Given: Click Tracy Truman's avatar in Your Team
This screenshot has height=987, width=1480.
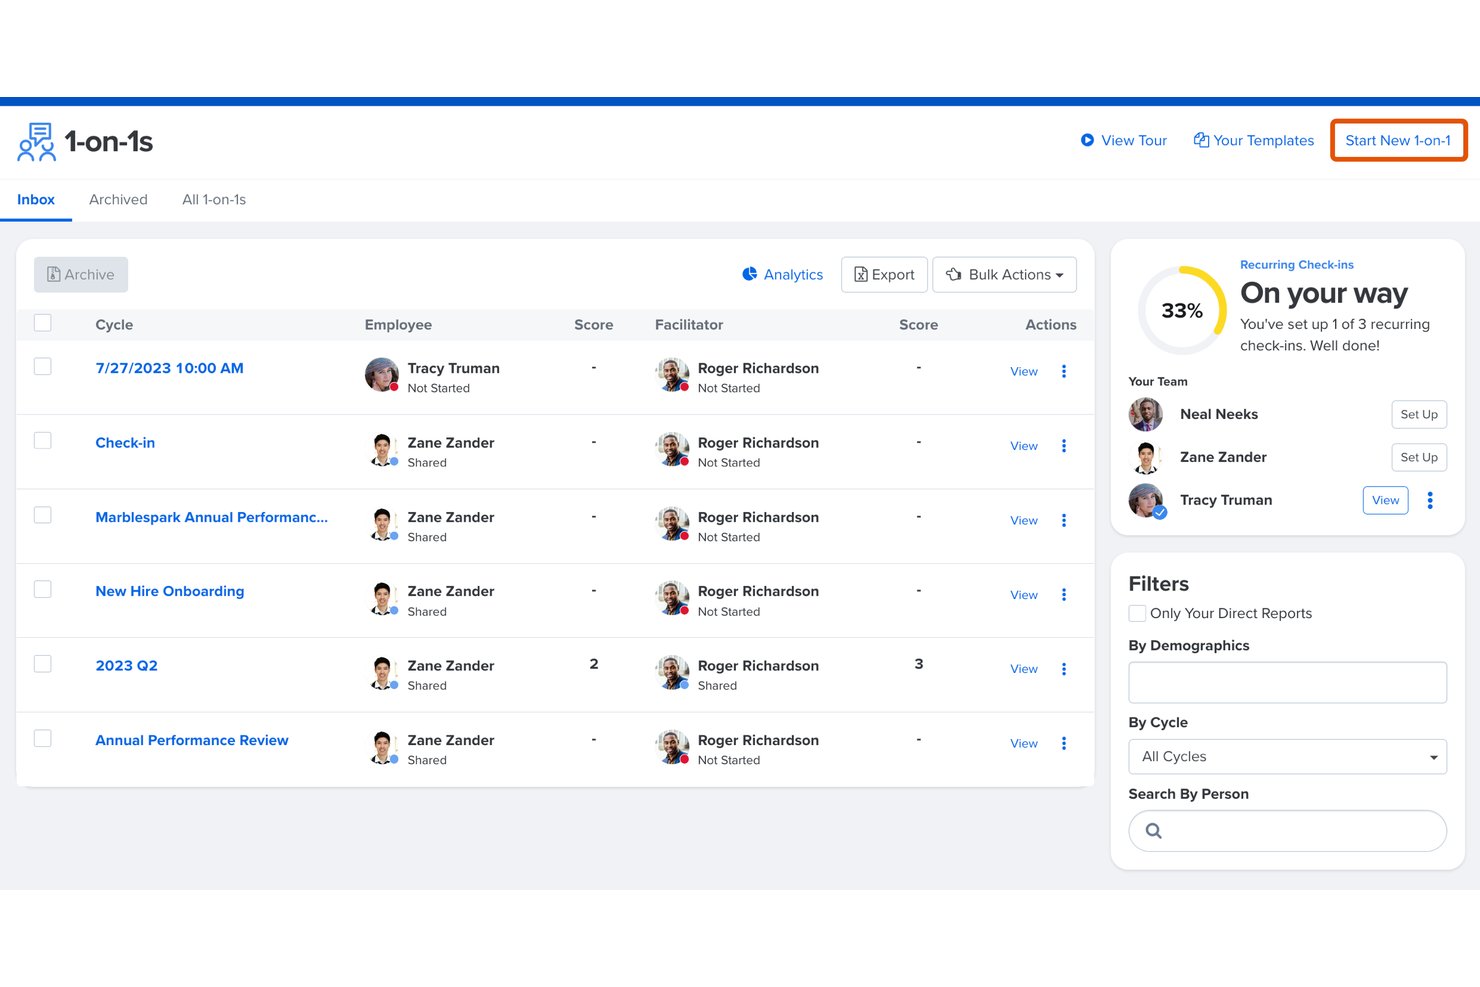Looking at the screenshot, I should click(1146, 500).
